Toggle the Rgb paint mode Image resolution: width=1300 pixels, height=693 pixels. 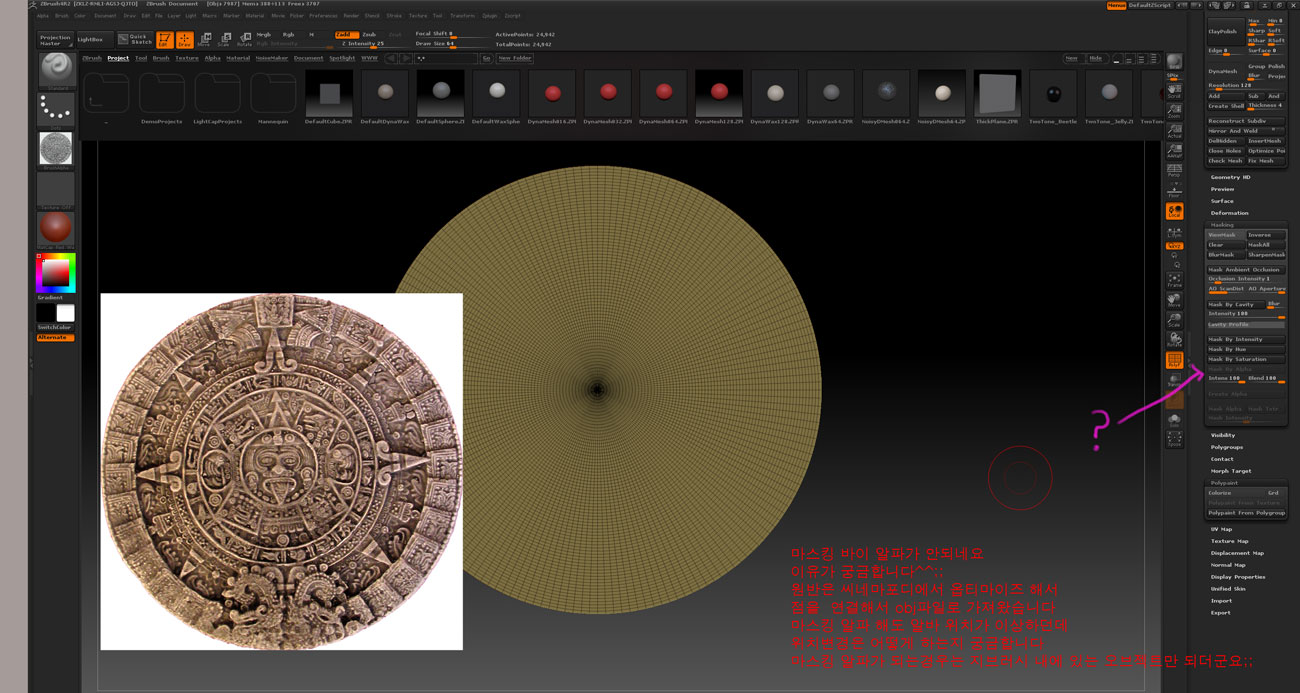(x=289, y=35)
